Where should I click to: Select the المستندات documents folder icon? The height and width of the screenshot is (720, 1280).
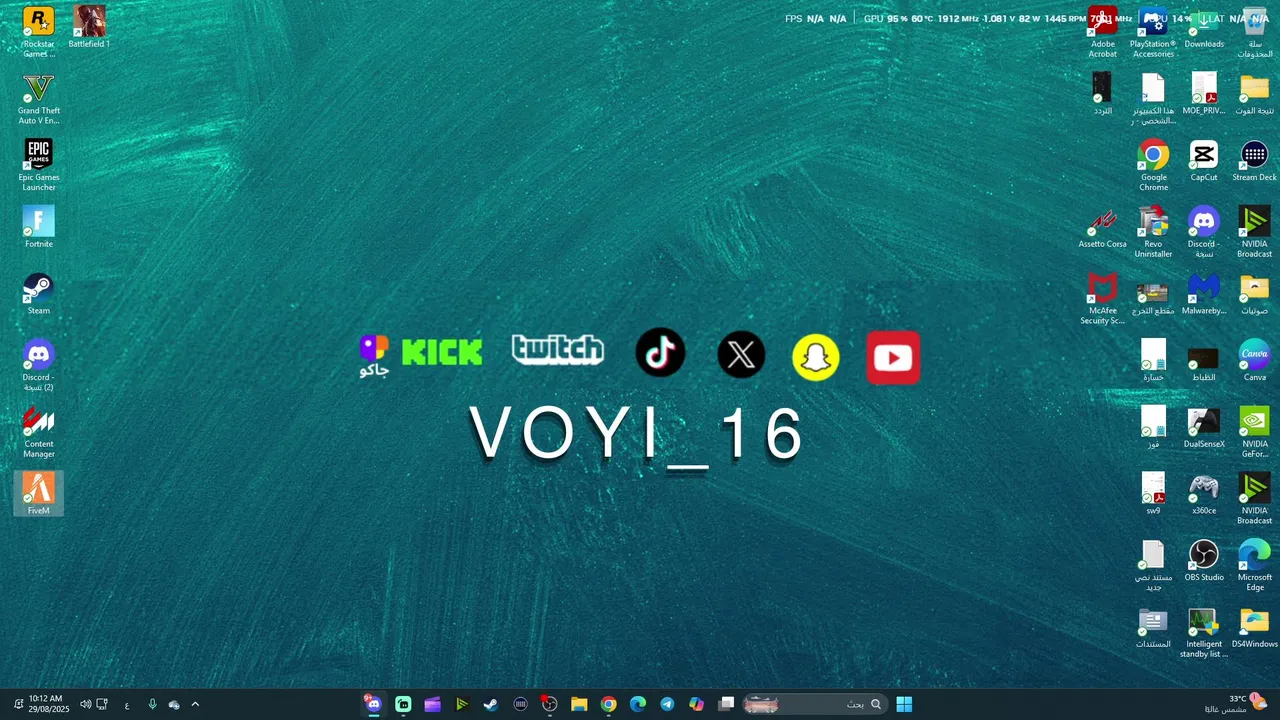pos(1153,627)
